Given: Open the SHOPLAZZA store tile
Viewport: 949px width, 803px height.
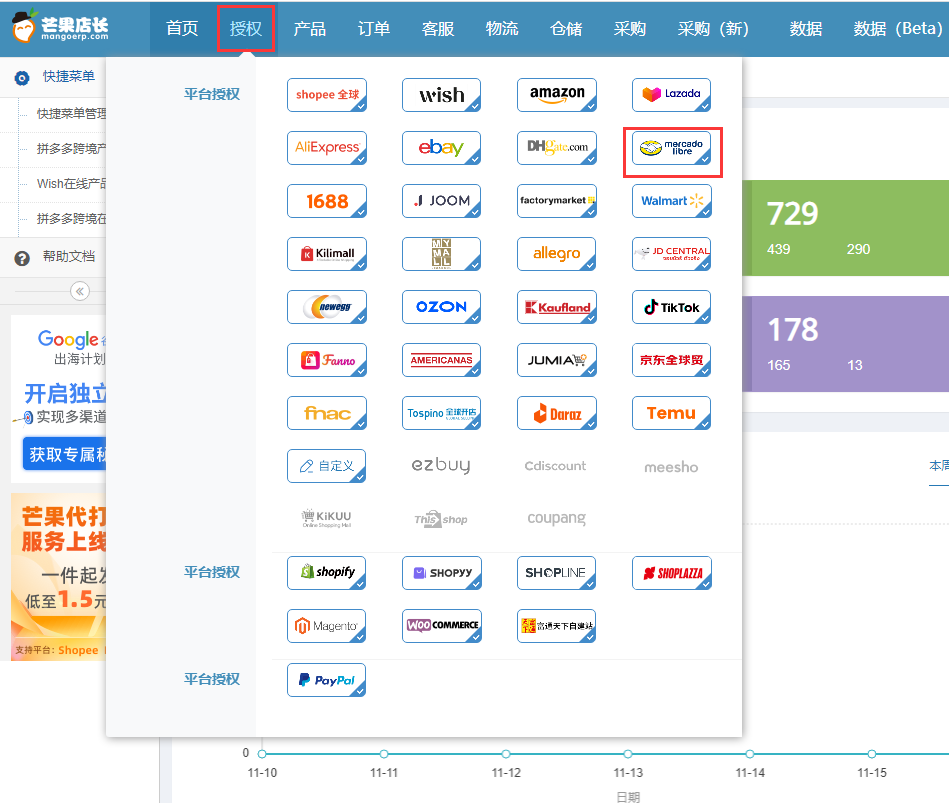Looking at the screenshot, I should coord(671,572).
